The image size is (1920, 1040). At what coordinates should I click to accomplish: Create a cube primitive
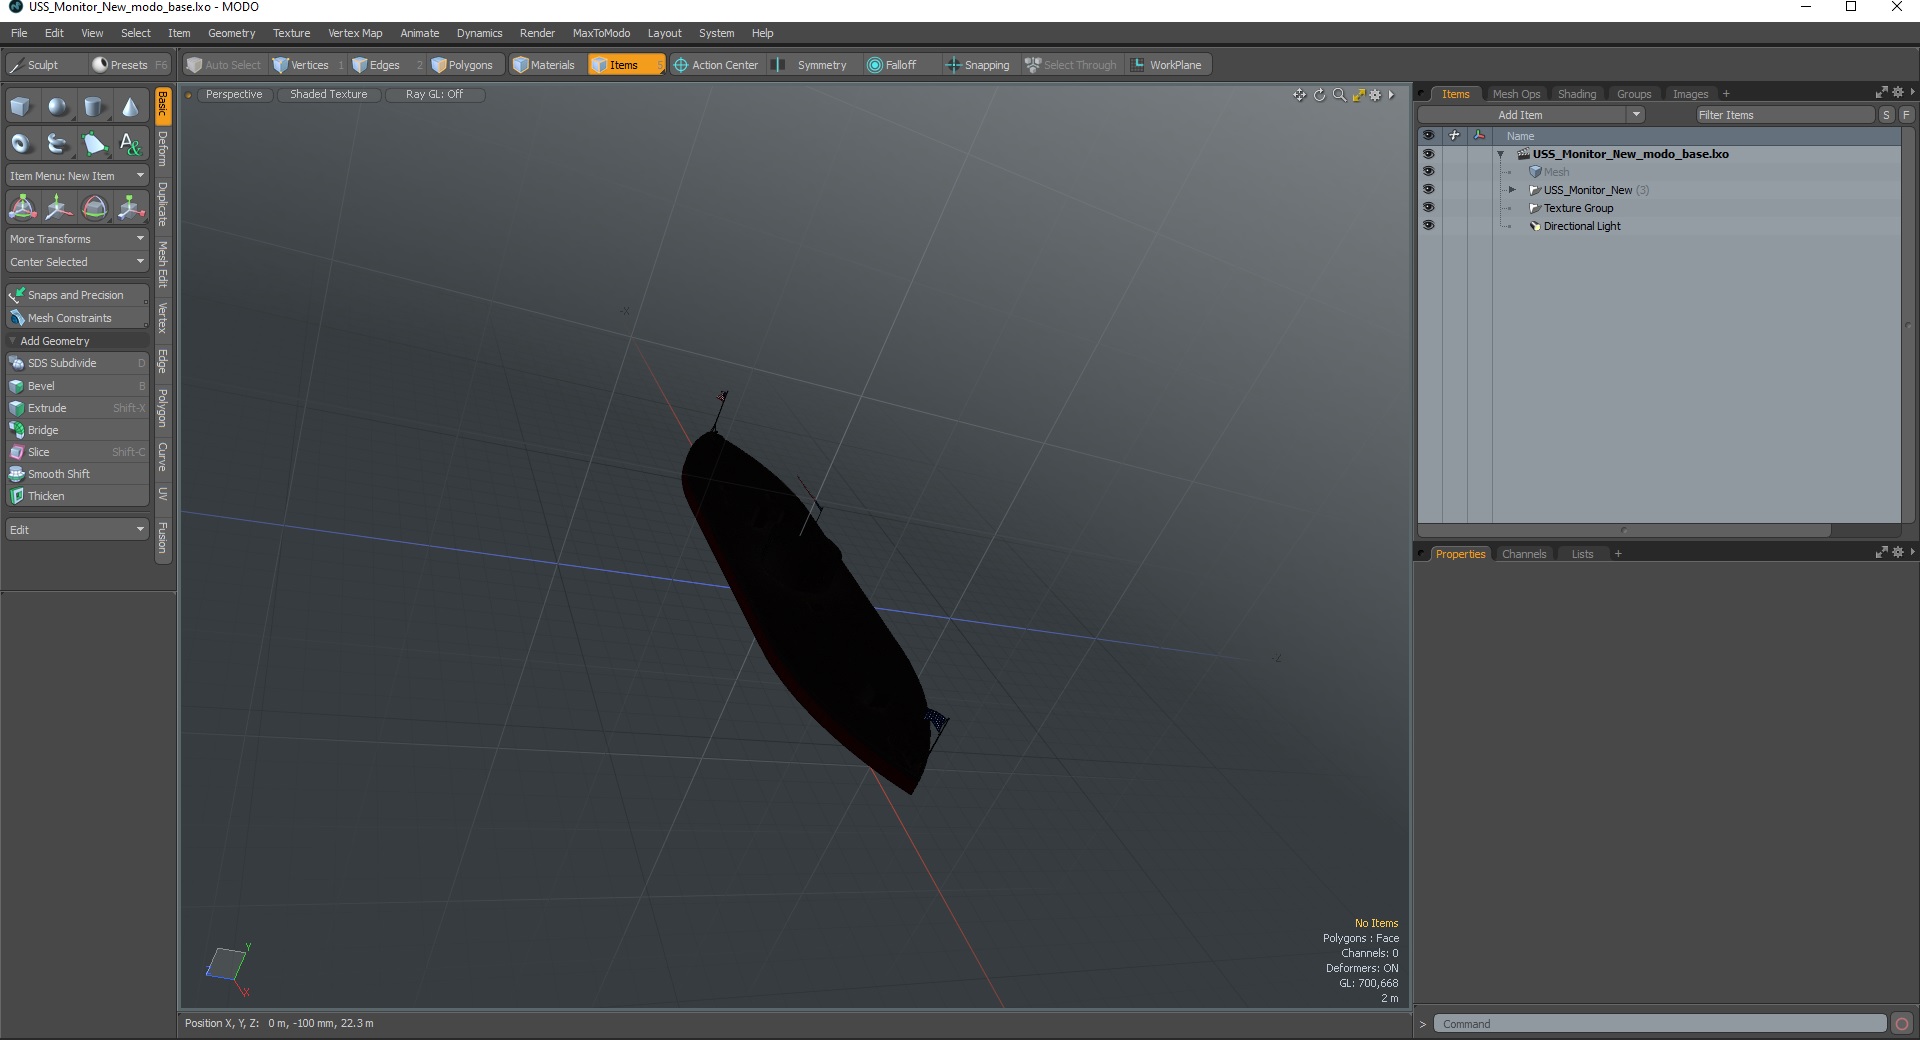(x=21, y=107)
